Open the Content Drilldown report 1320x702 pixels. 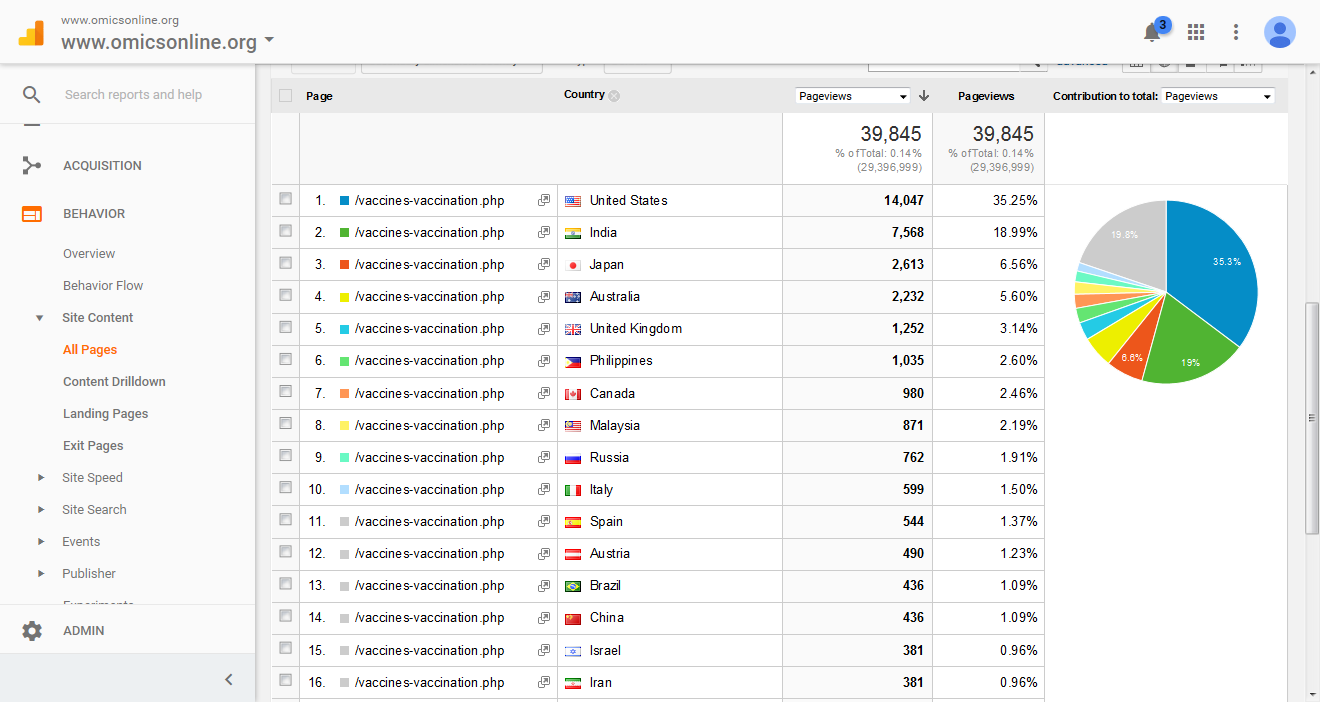tap(114, 382)
